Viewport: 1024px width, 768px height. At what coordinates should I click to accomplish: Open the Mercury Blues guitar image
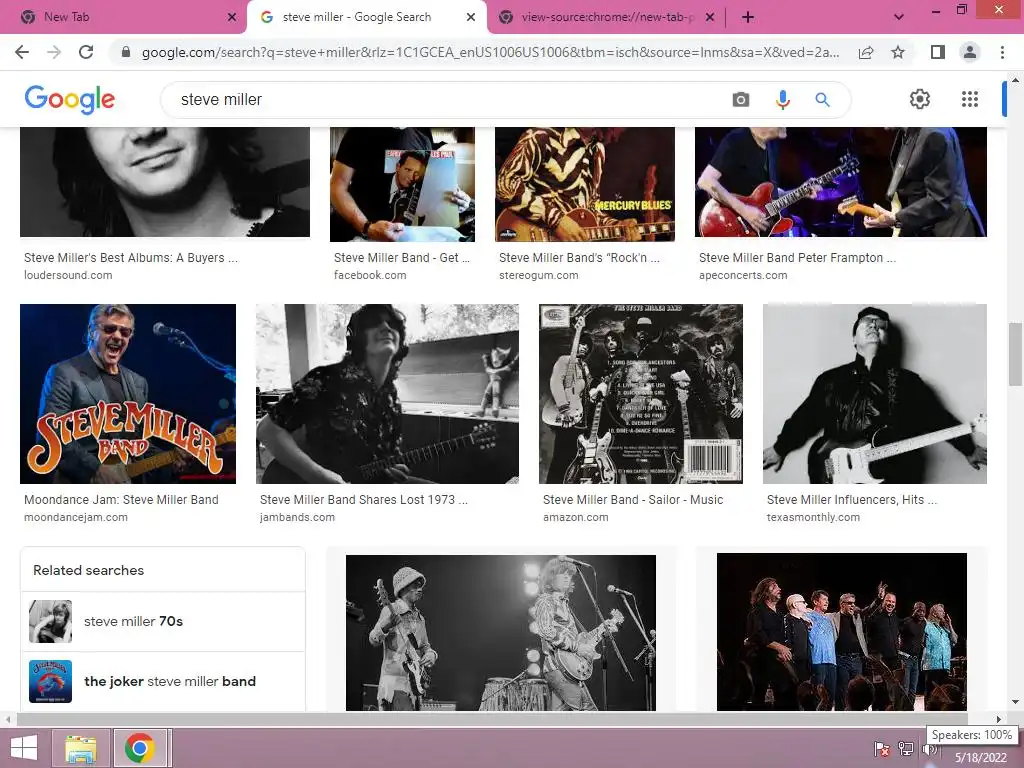tap(584, 184)
